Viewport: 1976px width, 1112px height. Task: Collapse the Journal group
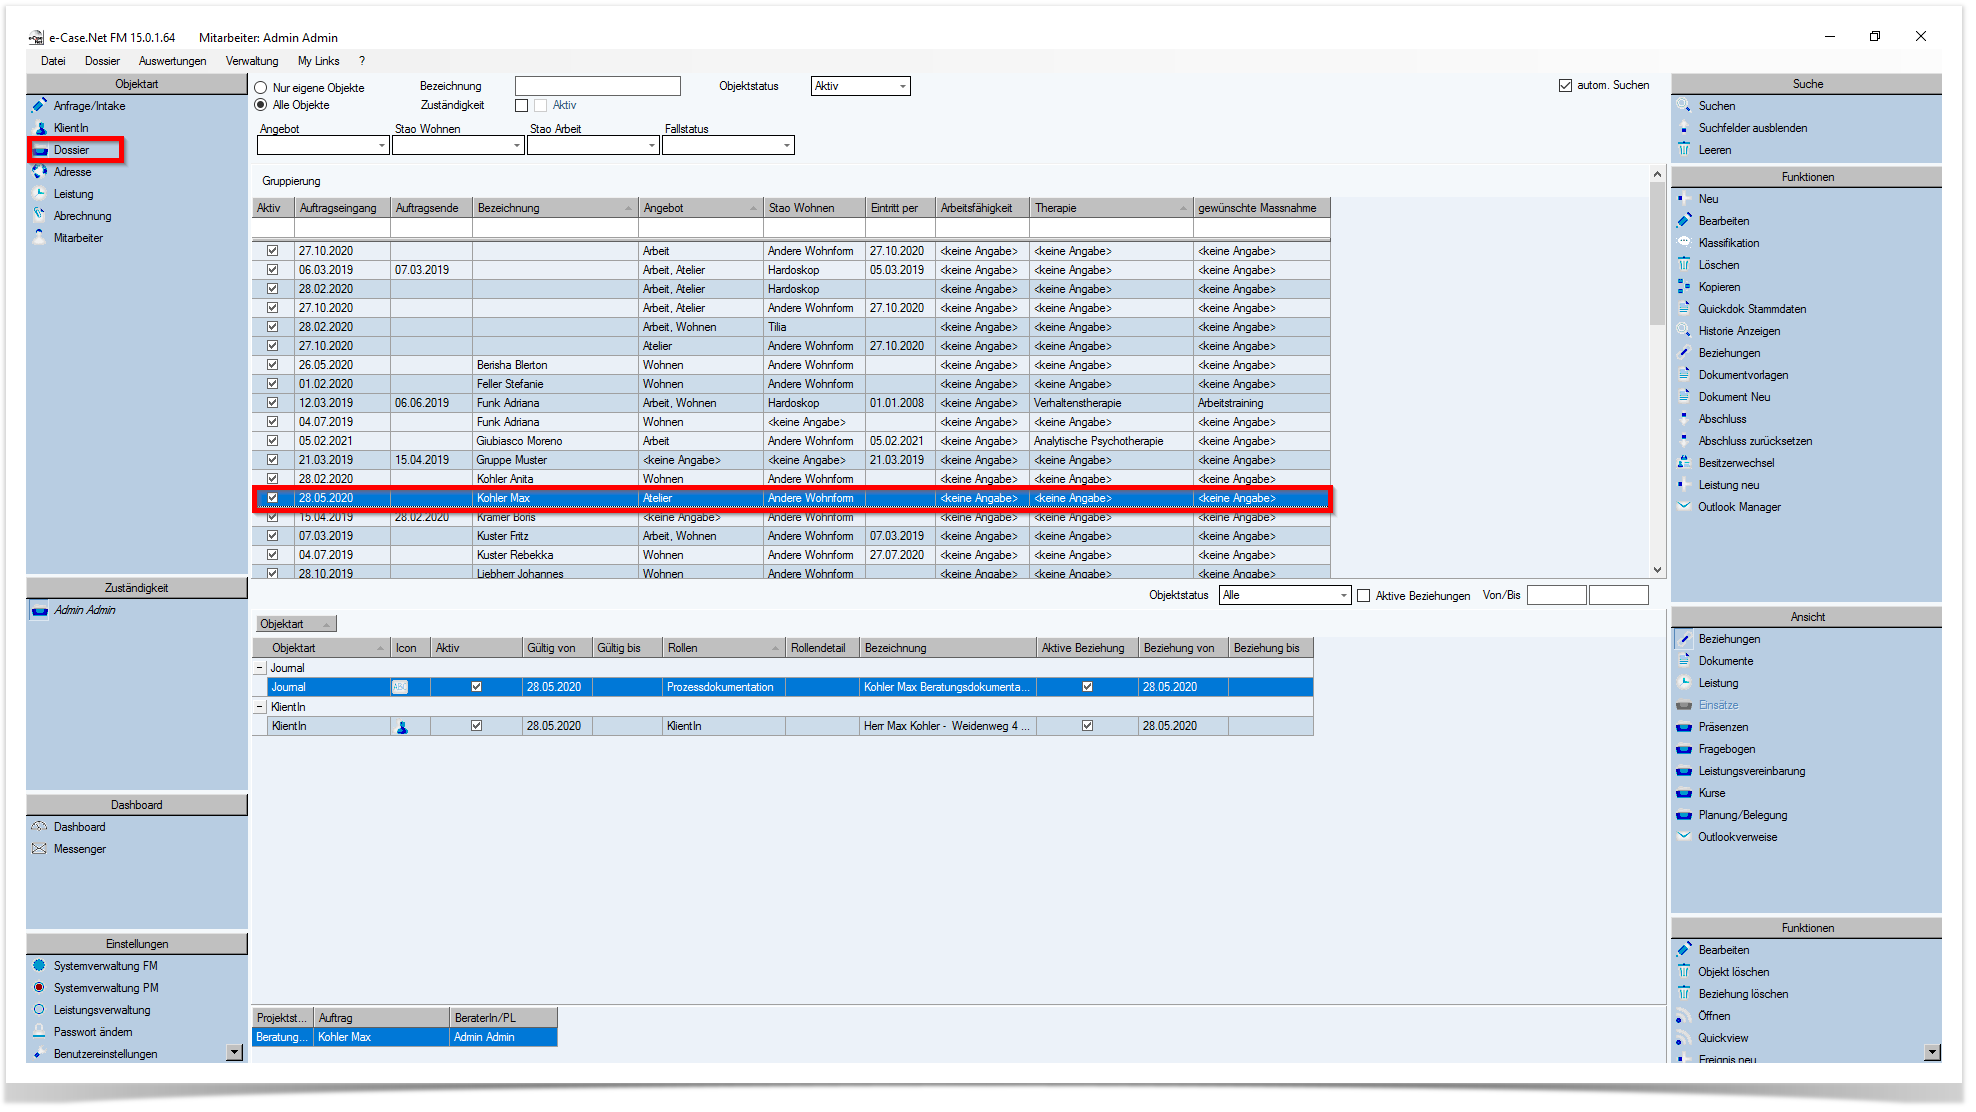[x=260, y=668]
